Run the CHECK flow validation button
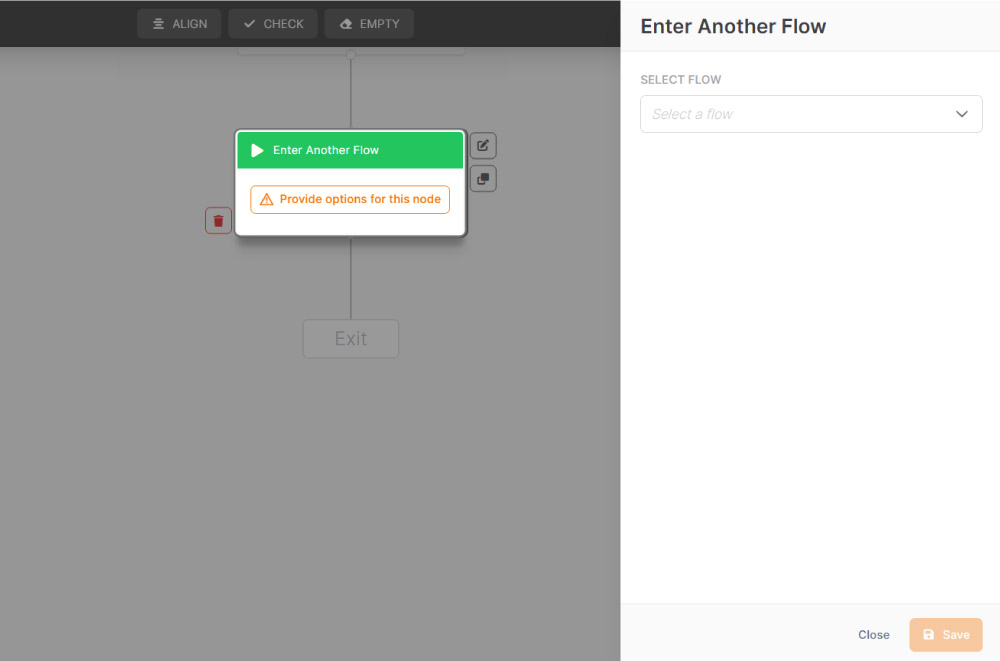1000x661 pixels. (x=273, y=24)
